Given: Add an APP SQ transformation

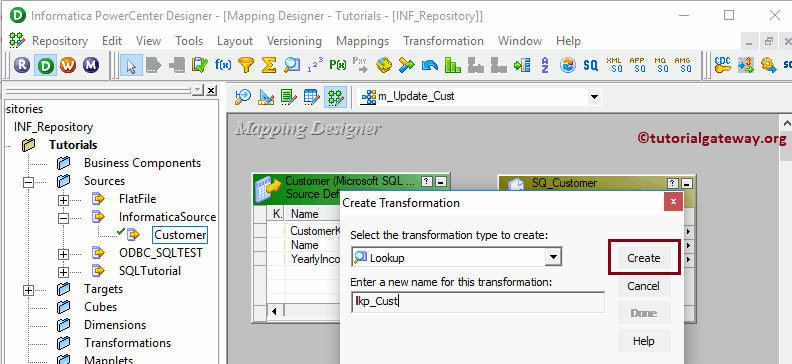Looking at the screenshot, I should pos(637,65).
